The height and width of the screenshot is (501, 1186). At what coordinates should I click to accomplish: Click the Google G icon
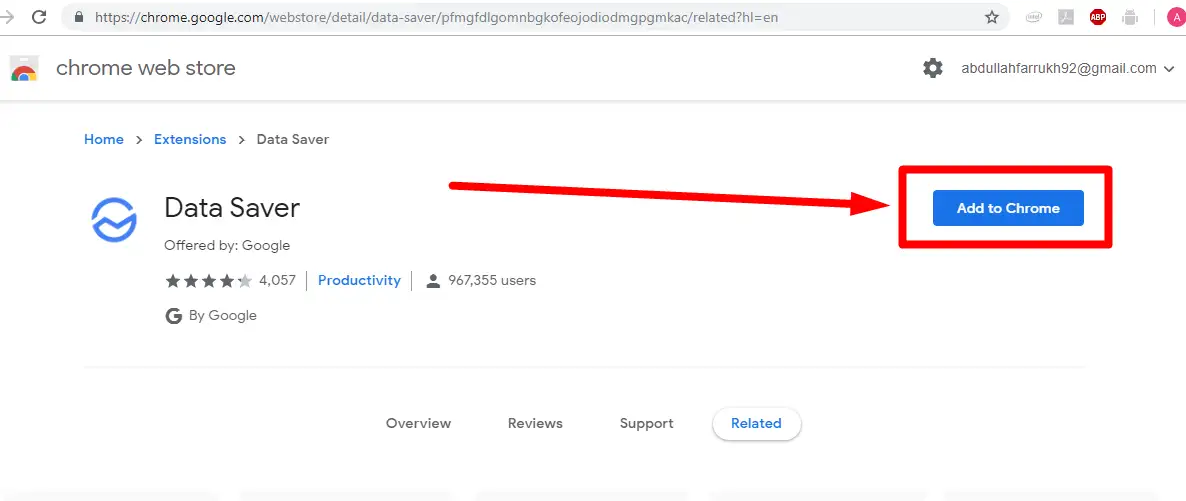pos(174,316)
